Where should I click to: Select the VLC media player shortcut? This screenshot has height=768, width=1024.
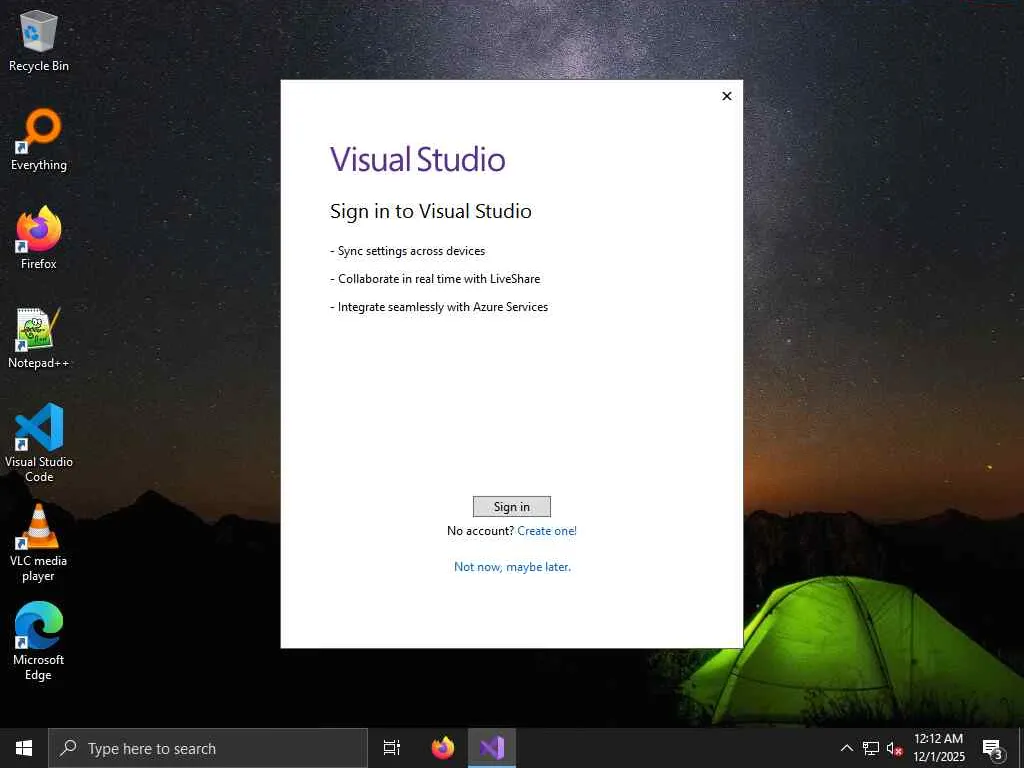click(39, 543)
